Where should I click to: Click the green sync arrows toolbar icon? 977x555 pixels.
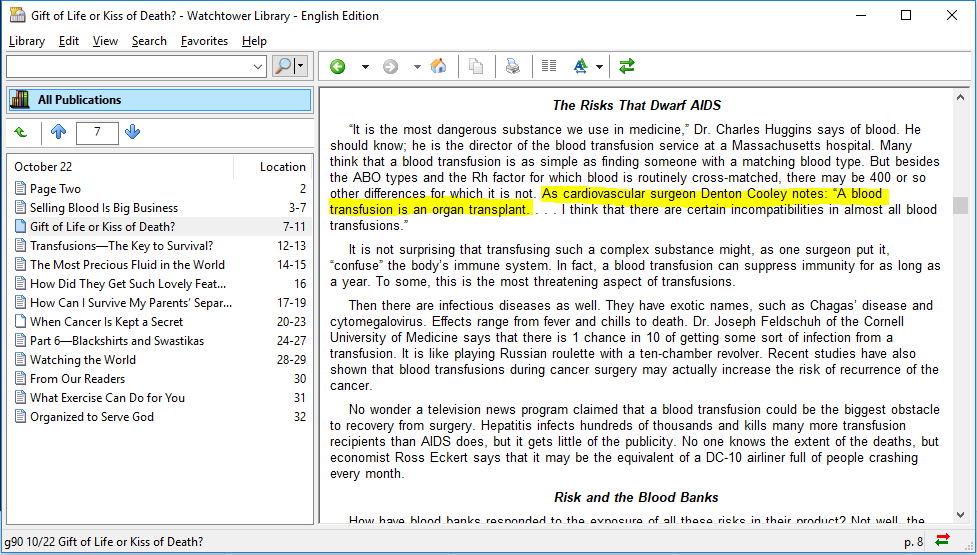(x=627, y=67)
